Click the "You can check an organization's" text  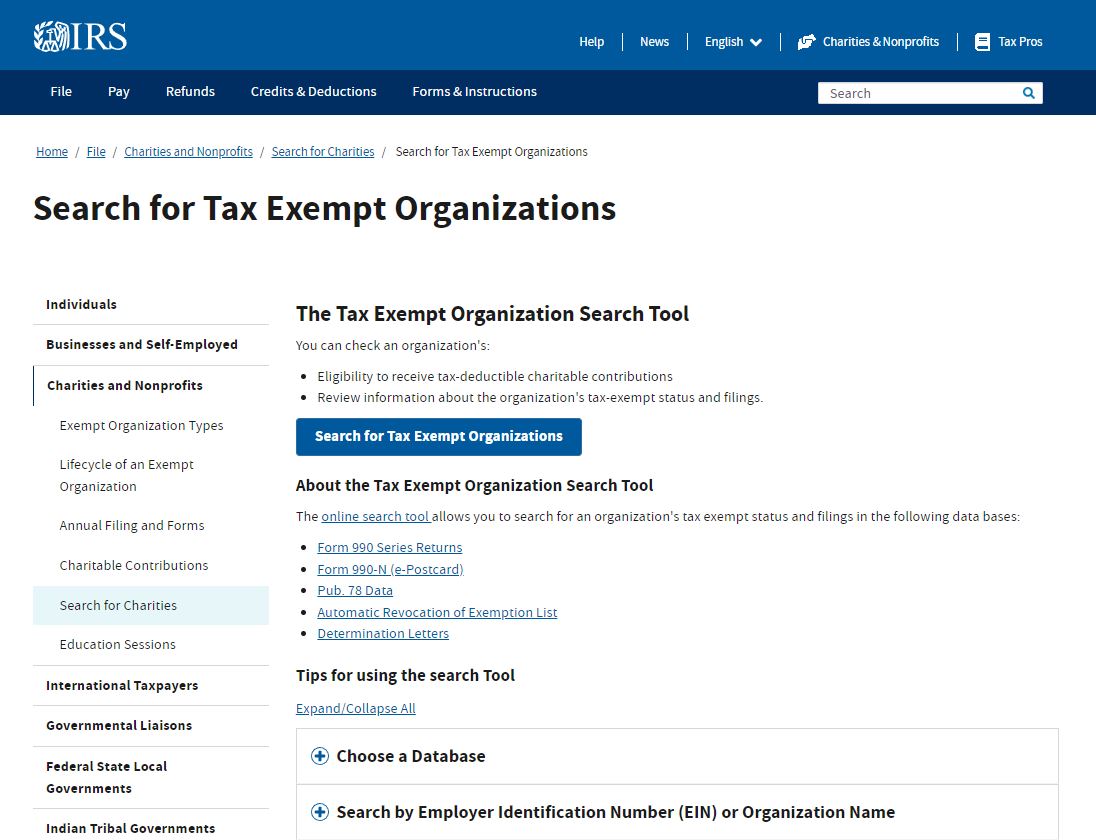click(x=393, y=345)
